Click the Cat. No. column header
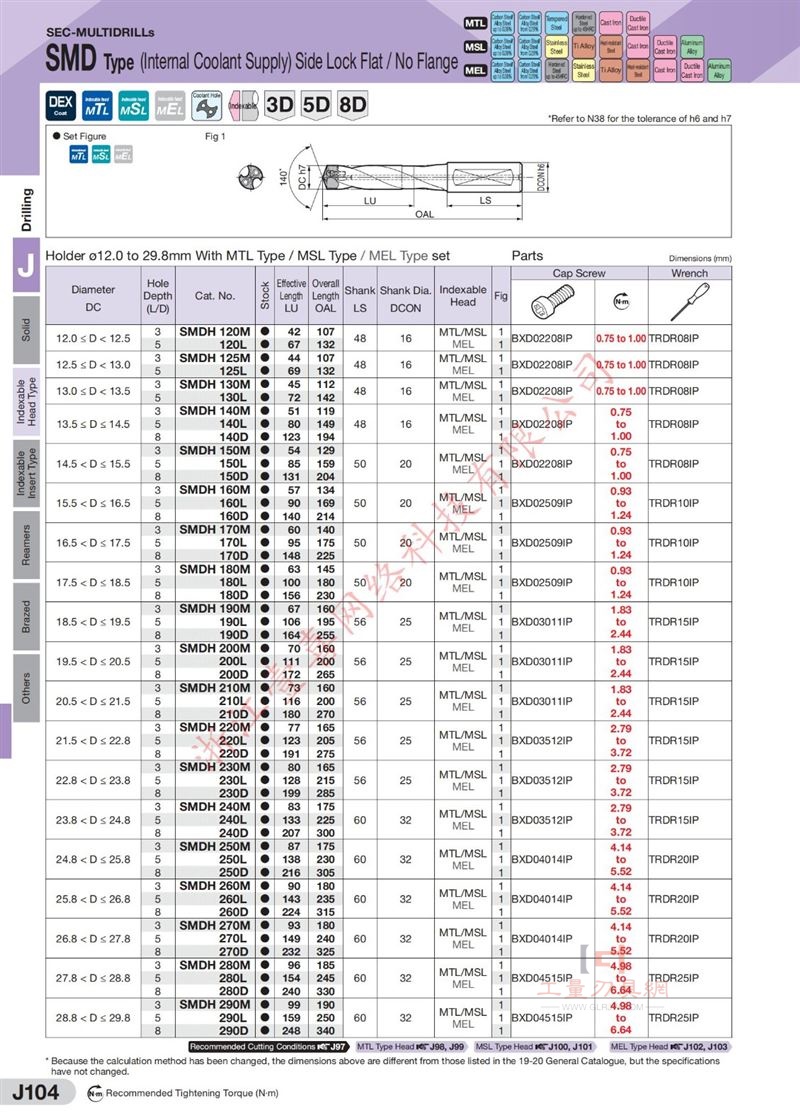Image resolution: width=800 pixels, height=1120 pixels. point(215,296)
